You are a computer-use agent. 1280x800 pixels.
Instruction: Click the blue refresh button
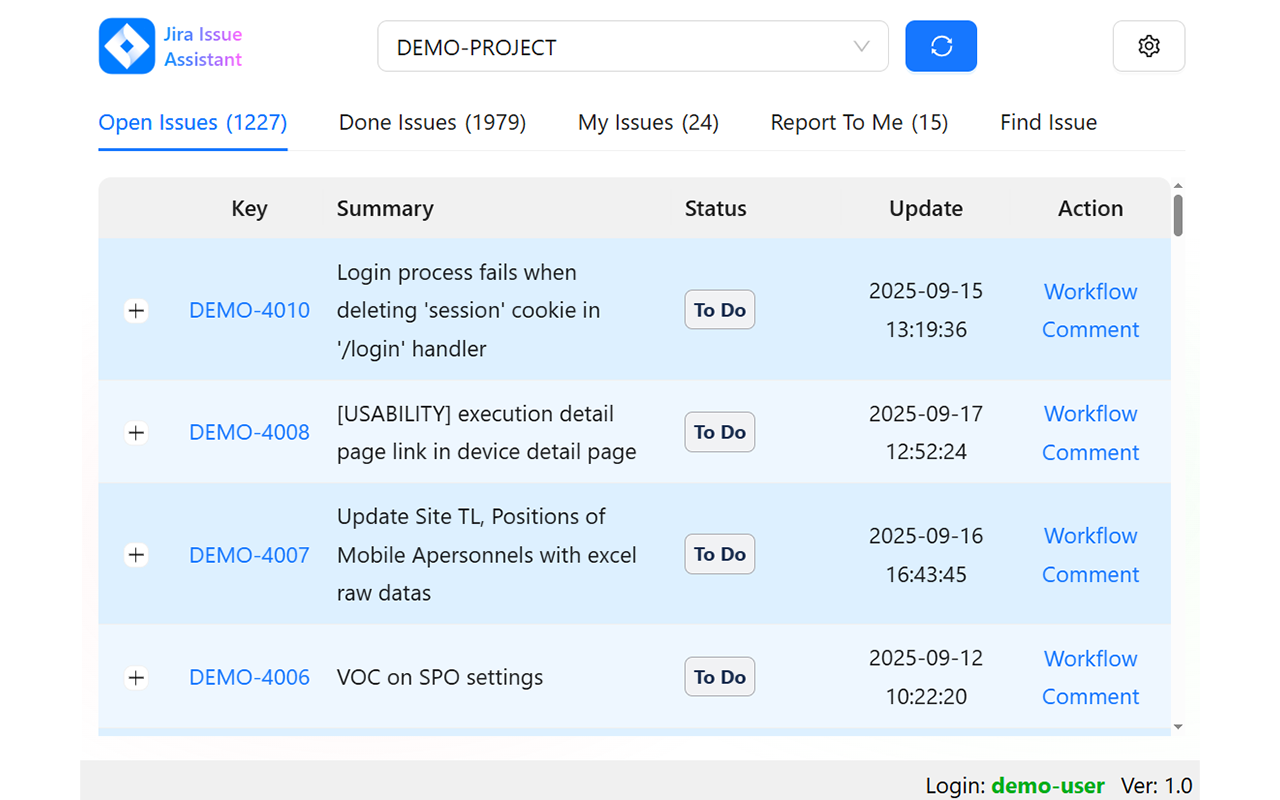click(941, 46)
